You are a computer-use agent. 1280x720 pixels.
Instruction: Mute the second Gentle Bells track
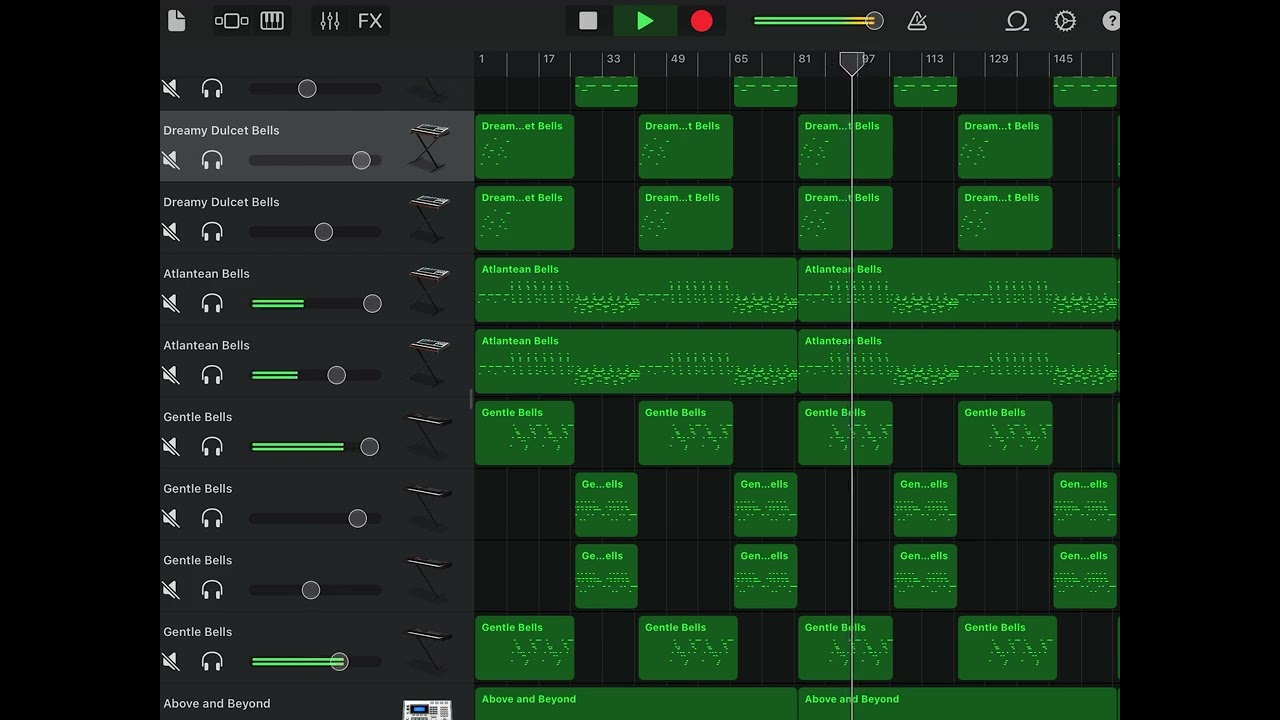[x=171, y=518]
